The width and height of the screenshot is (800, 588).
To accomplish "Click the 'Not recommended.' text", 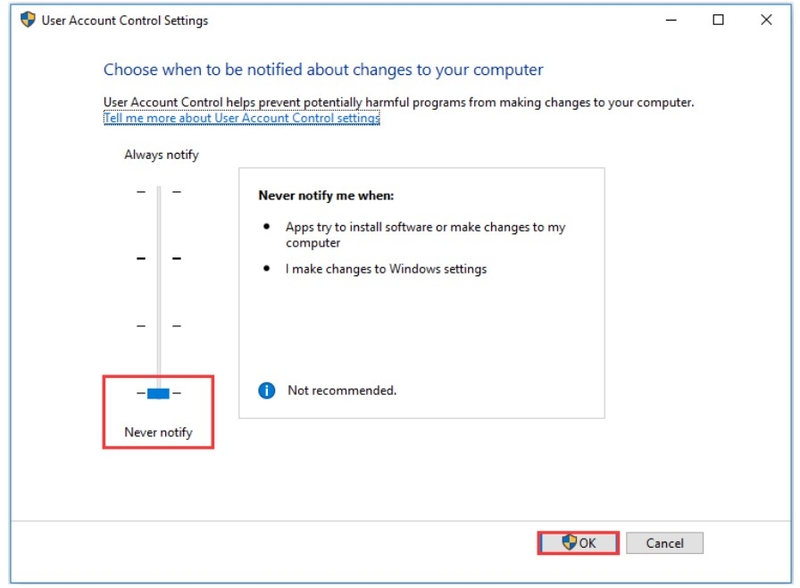I will 342,390.
